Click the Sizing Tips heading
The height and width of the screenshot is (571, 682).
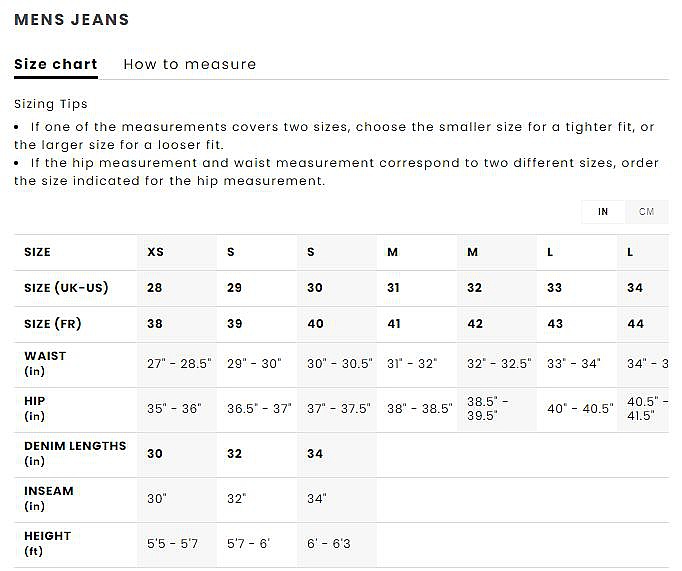tap(51, 104)
